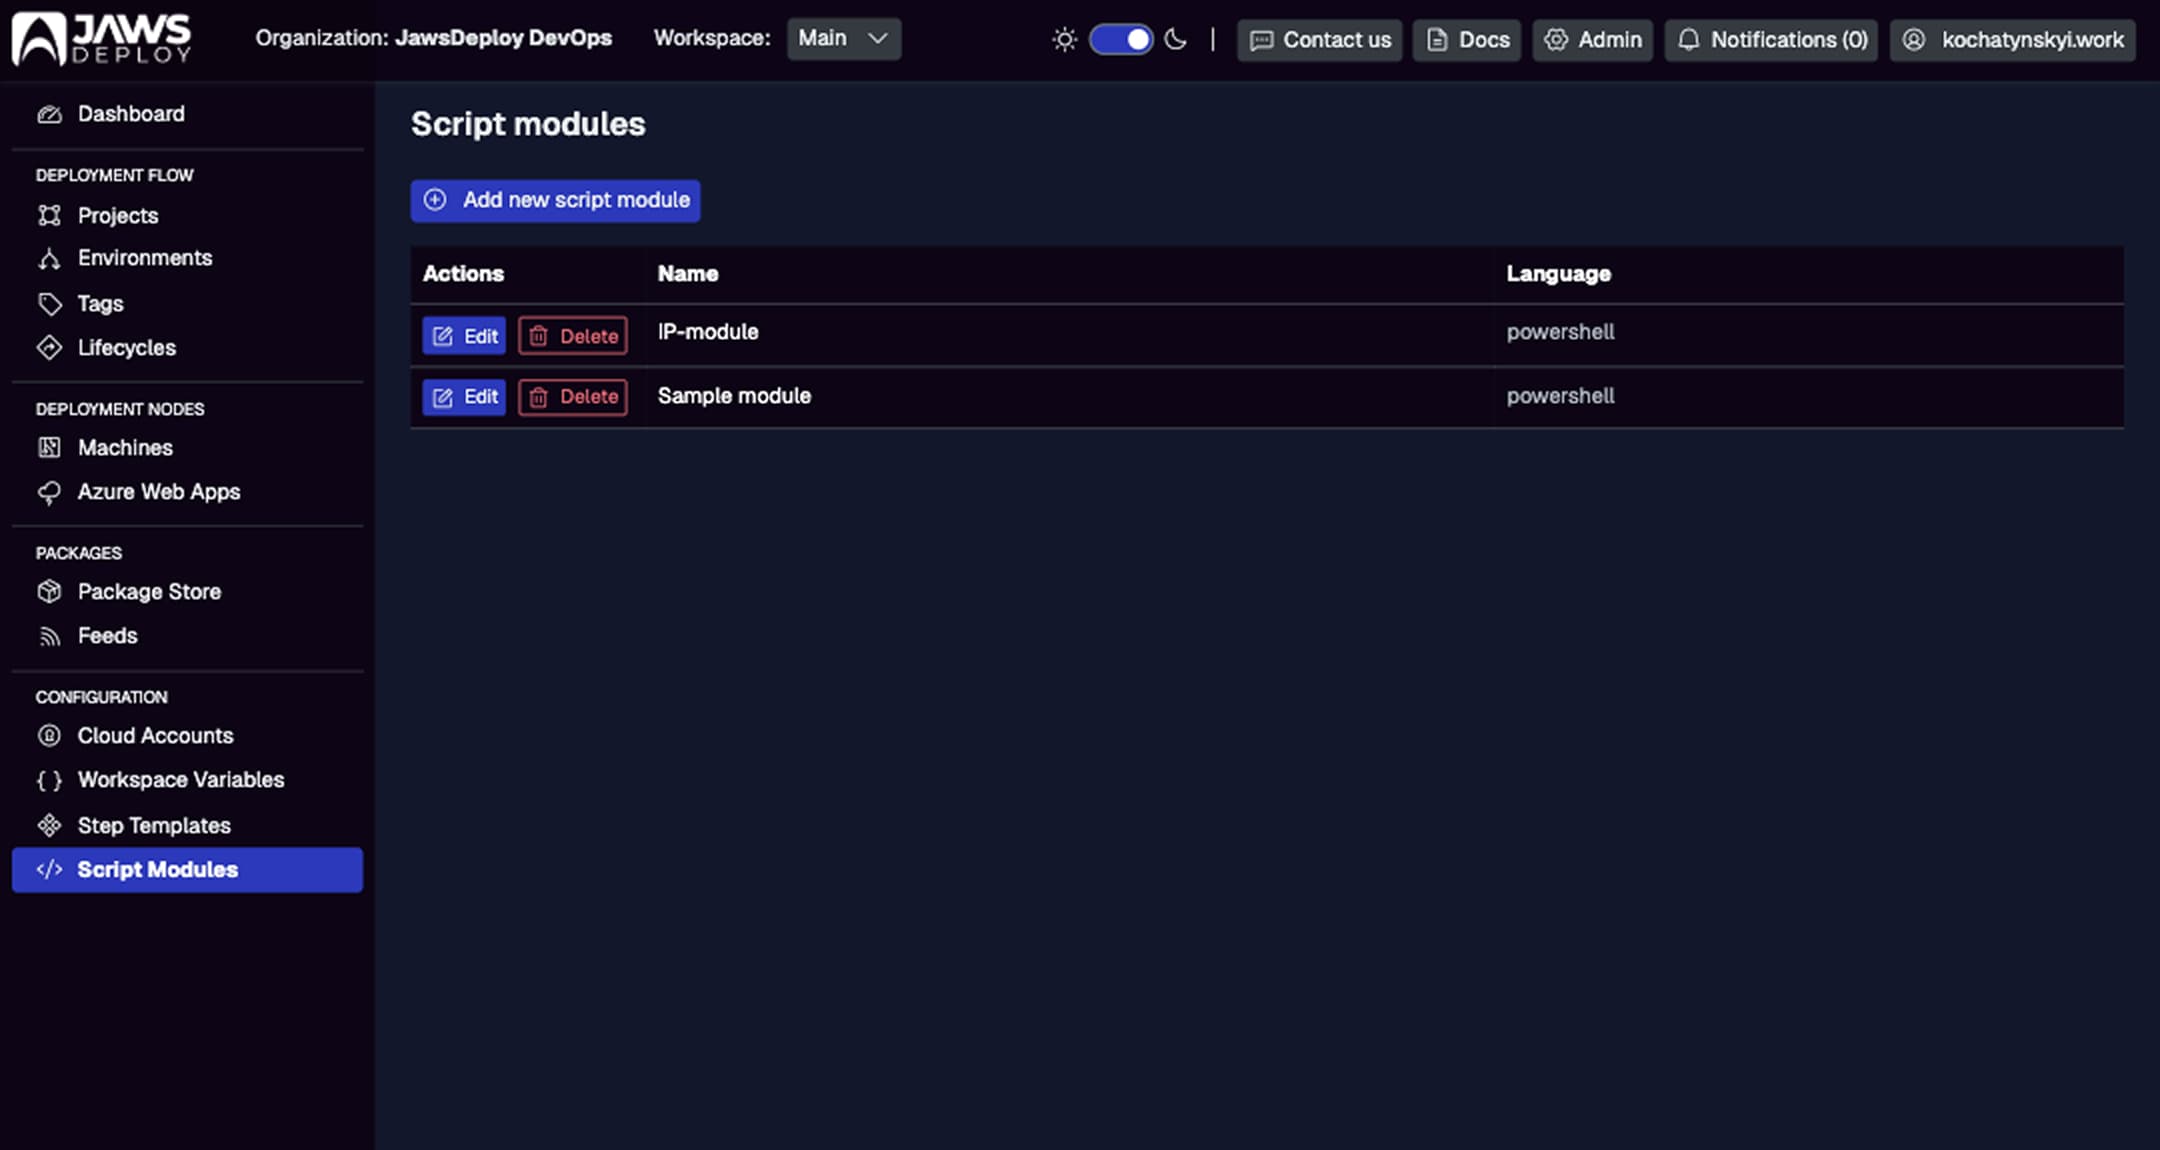Viewport: 2160px width, 1150px height.
Task: Click the Feeds icon
Action: pos(50,635)
